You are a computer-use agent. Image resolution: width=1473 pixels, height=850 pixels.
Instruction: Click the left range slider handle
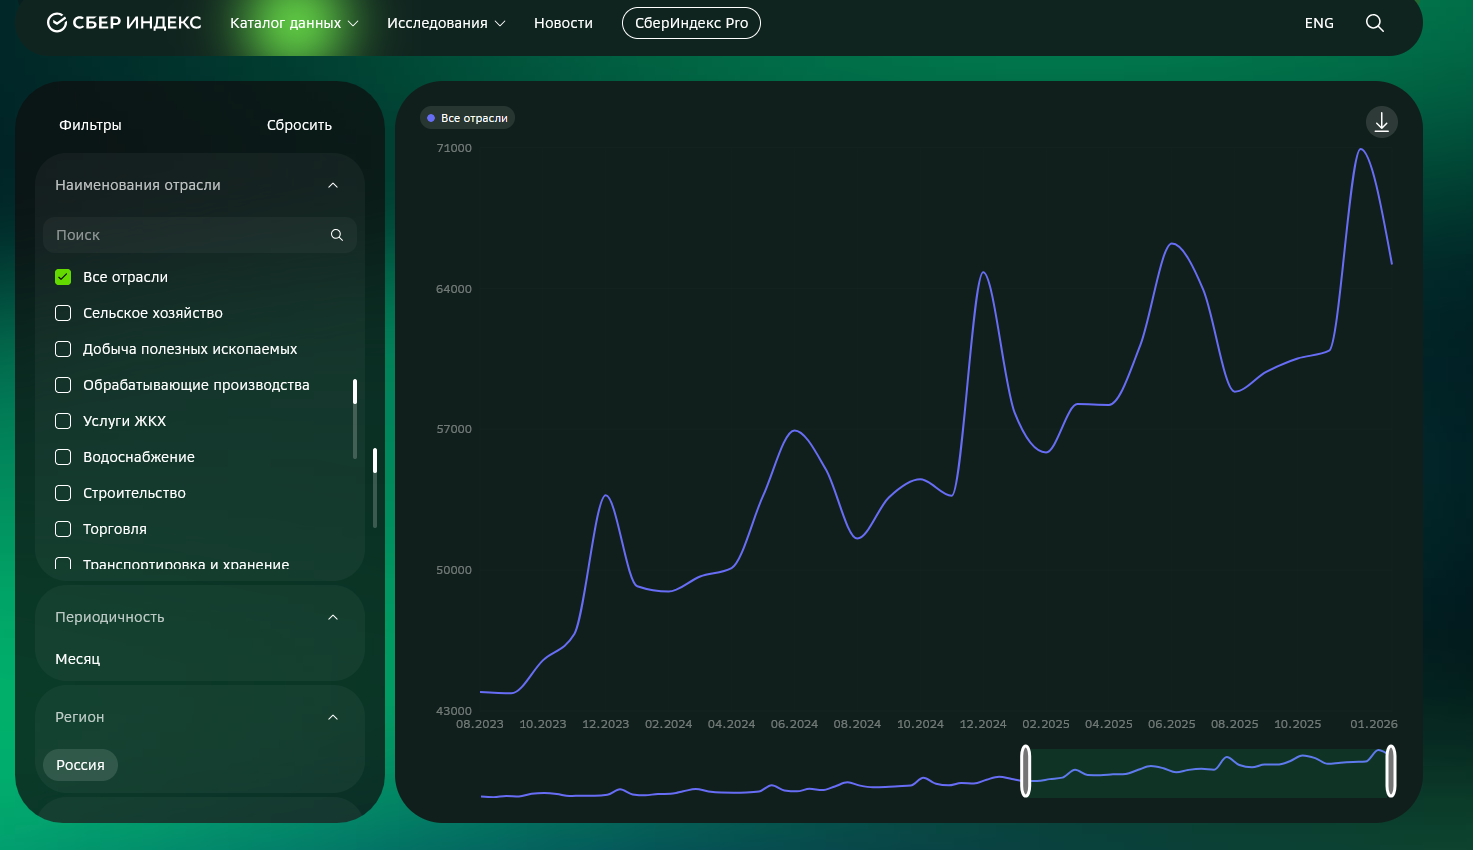pos(1025,771)
